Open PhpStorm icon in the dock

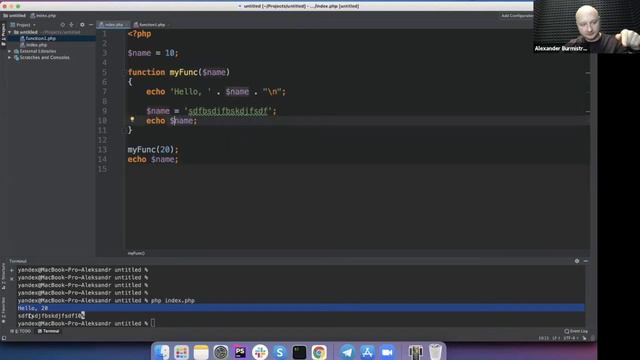click(240, 352)
